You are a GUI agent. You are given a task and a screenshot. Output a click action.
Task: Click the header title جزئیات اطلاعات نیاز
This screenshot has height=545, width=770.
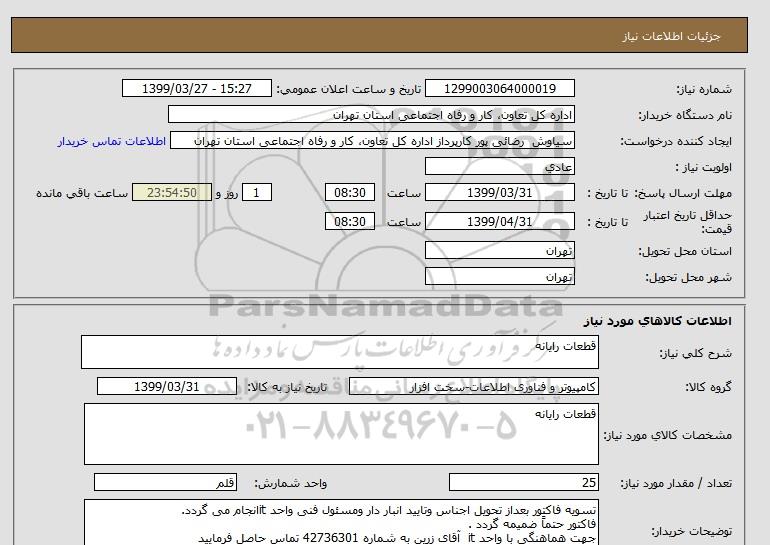tap(671, 36)
